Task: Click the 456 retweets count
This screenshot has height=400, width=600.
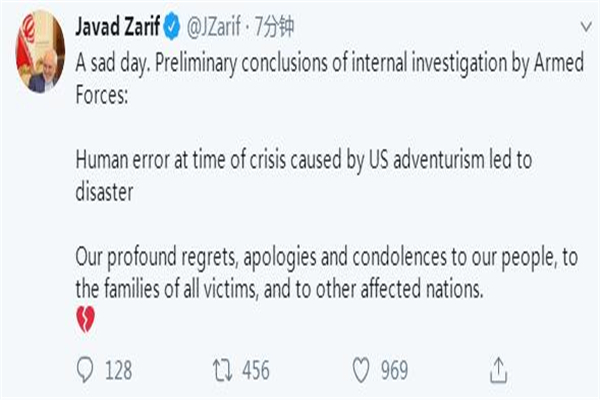Action: (255, 371)
